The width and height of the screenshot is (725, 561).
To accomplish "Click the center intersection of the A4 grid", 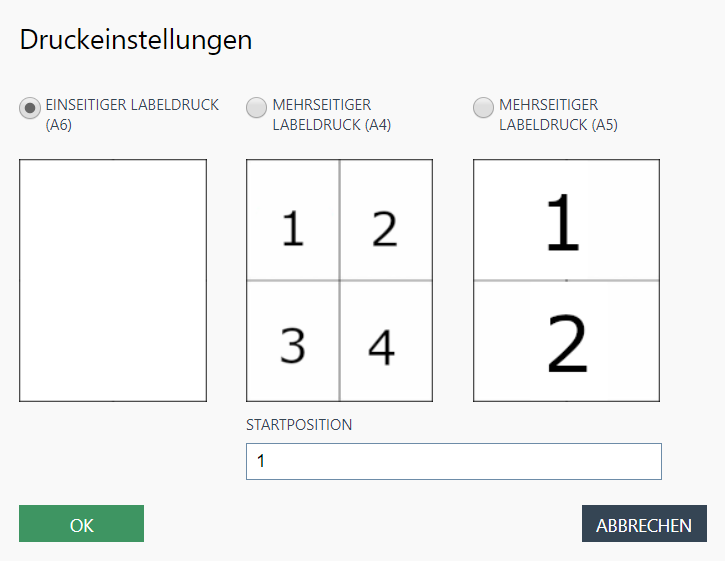I will (x=339, y=280).
